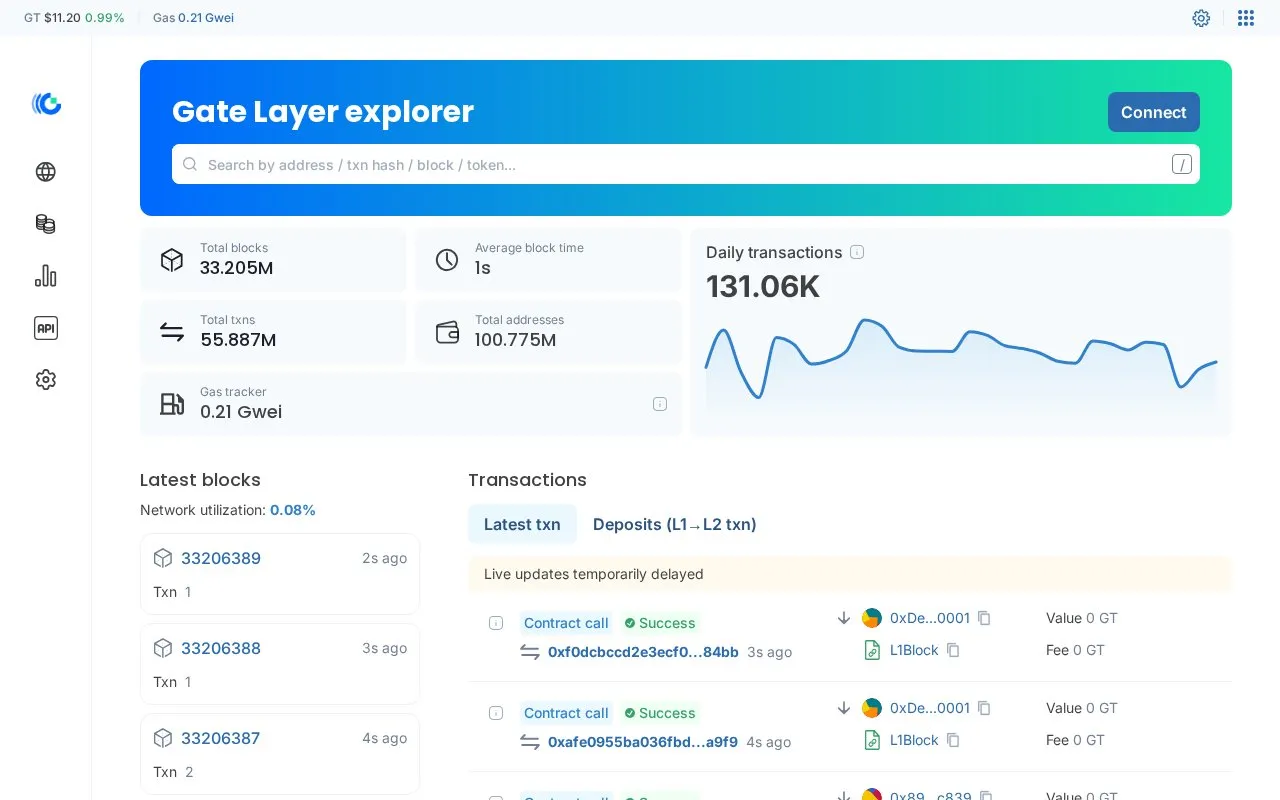
Task: Open the apps grid menu
Action: (x=1246, y=18)
